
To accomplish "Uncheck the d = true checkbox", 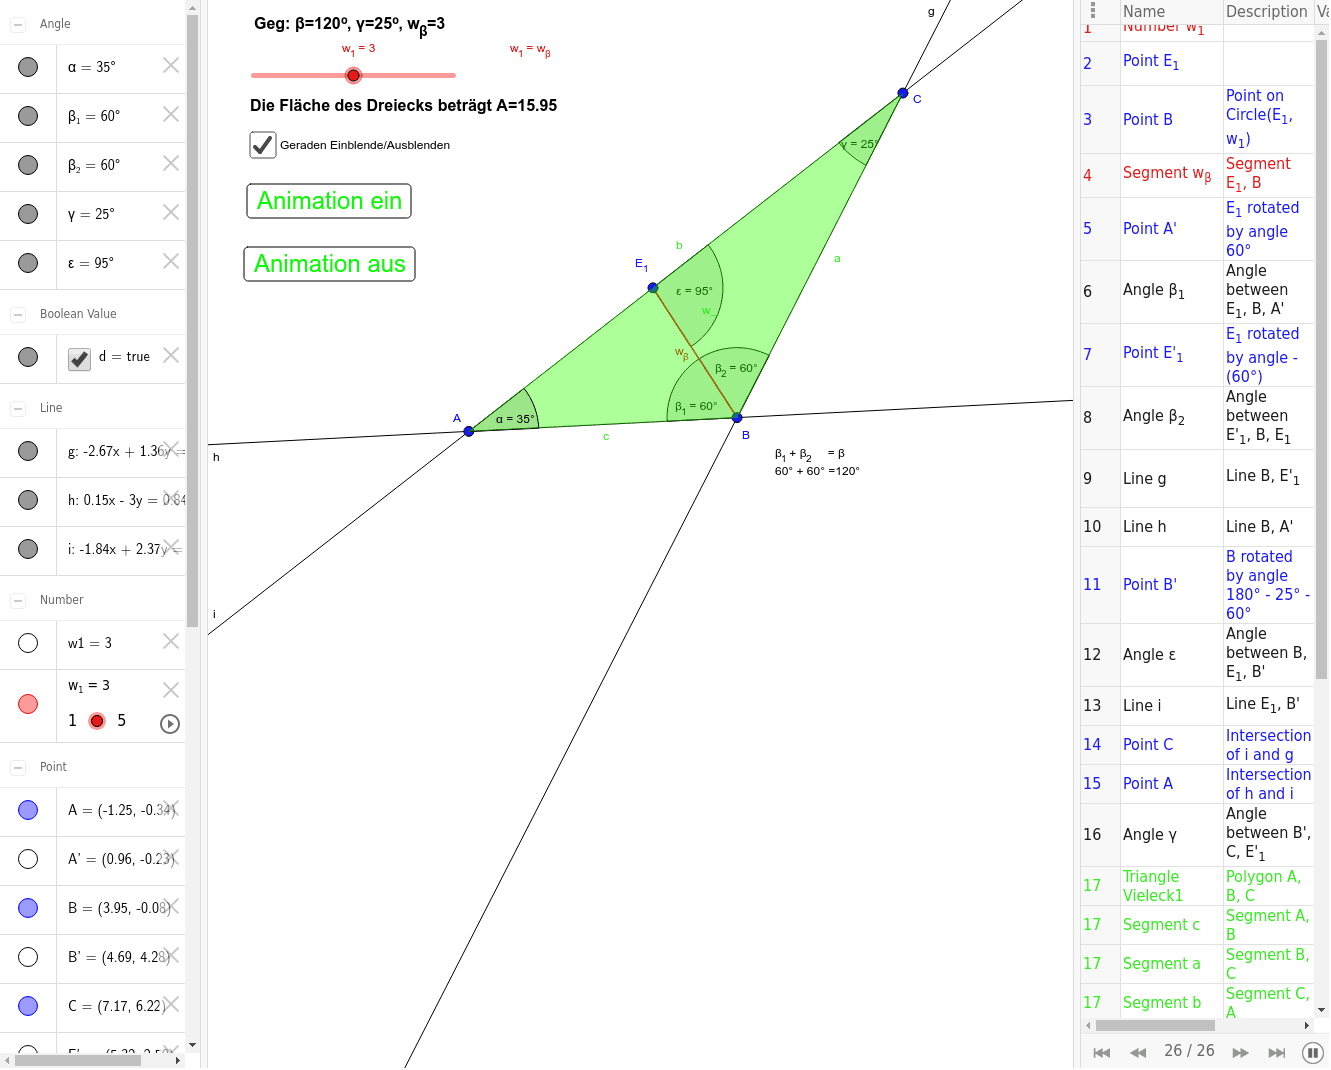I will pos(80,359).
